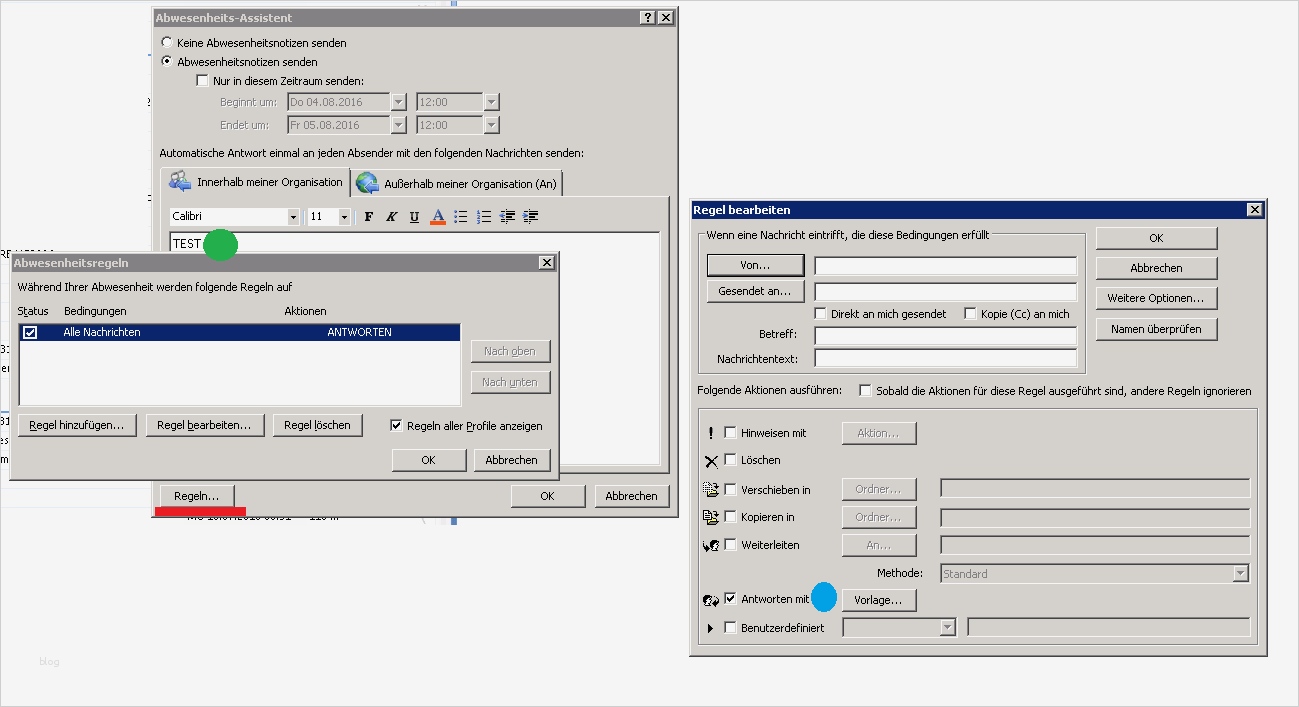Open the 'Beginnt um' date dropdown
Image resolution: width=1299 pixels, height=707 pixels.
398,101
